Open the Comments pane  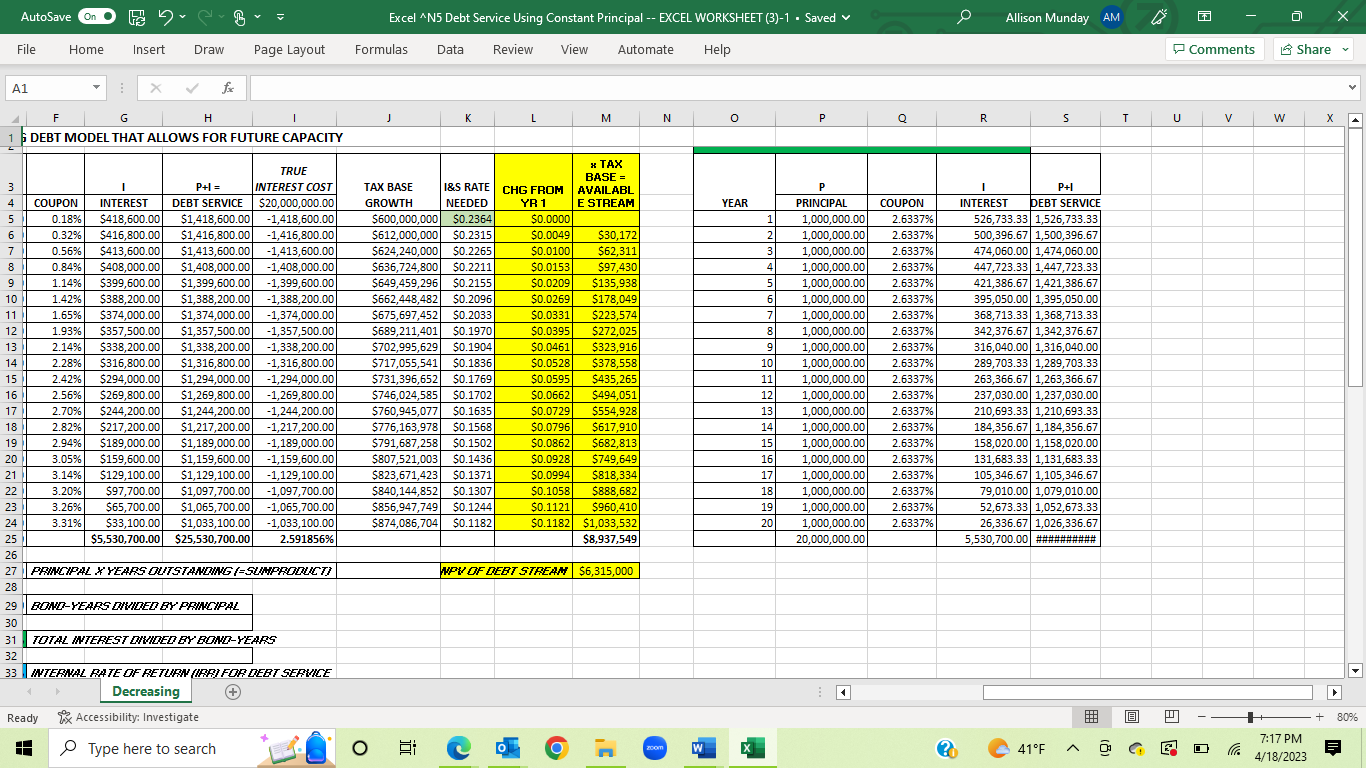(x=1214, y=49)
